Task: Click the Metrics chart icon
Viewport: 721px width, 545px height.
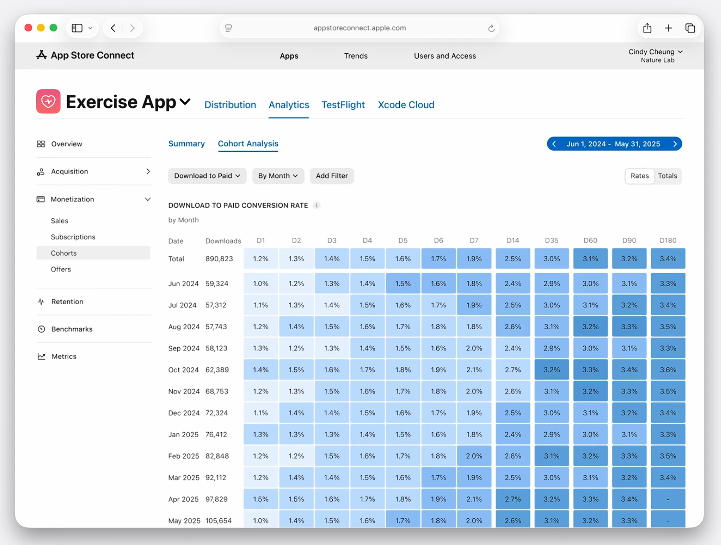Action: tap(41, 356)
